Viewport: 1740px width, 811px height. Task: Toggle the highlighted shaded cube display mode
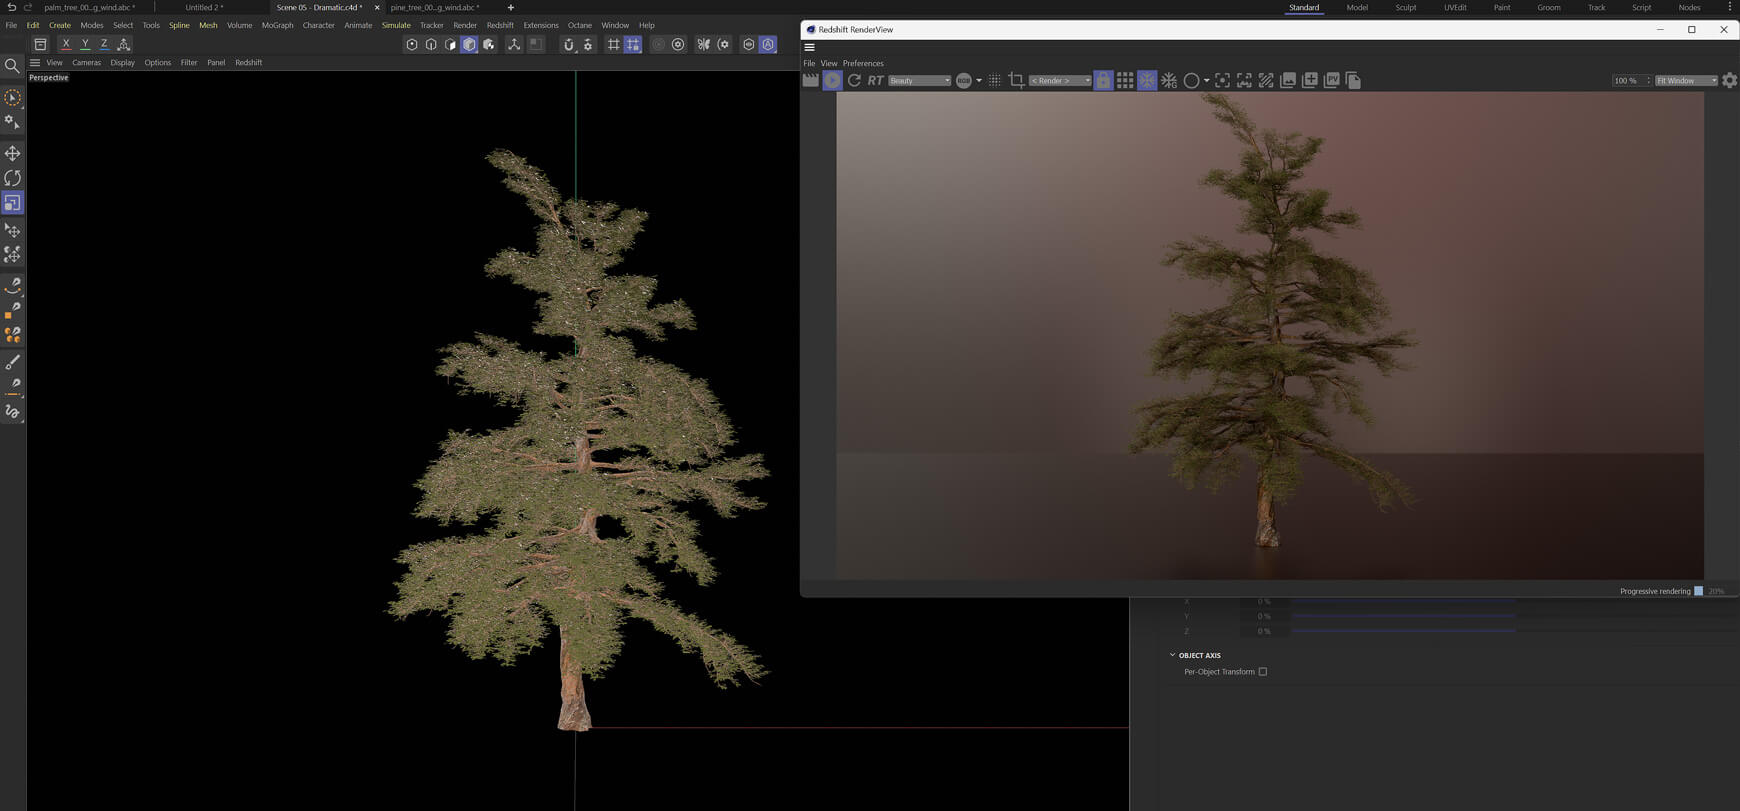coord(469,44)
